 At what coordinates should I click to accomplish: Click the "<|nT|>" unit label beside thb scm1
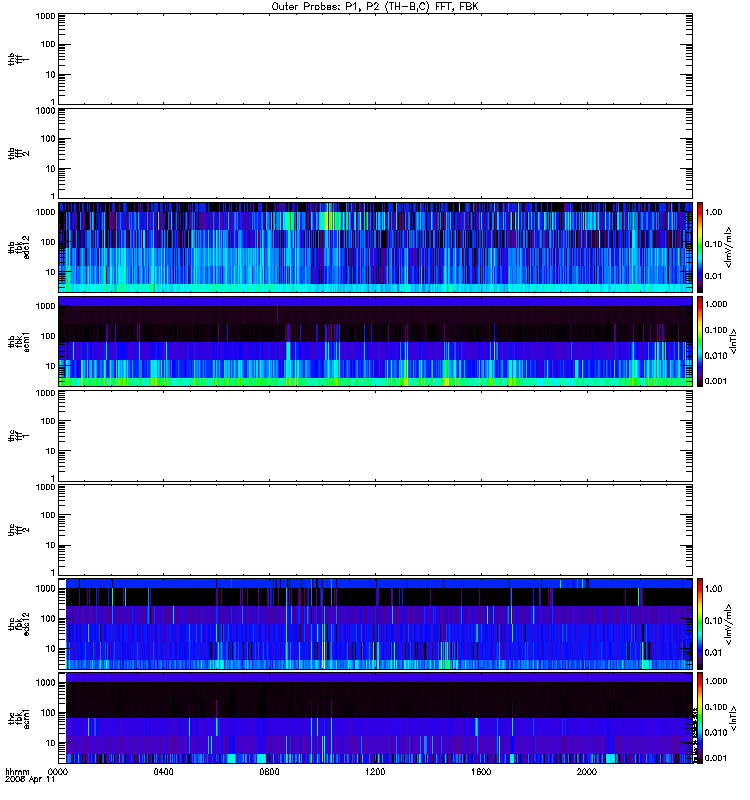(734, 341)
